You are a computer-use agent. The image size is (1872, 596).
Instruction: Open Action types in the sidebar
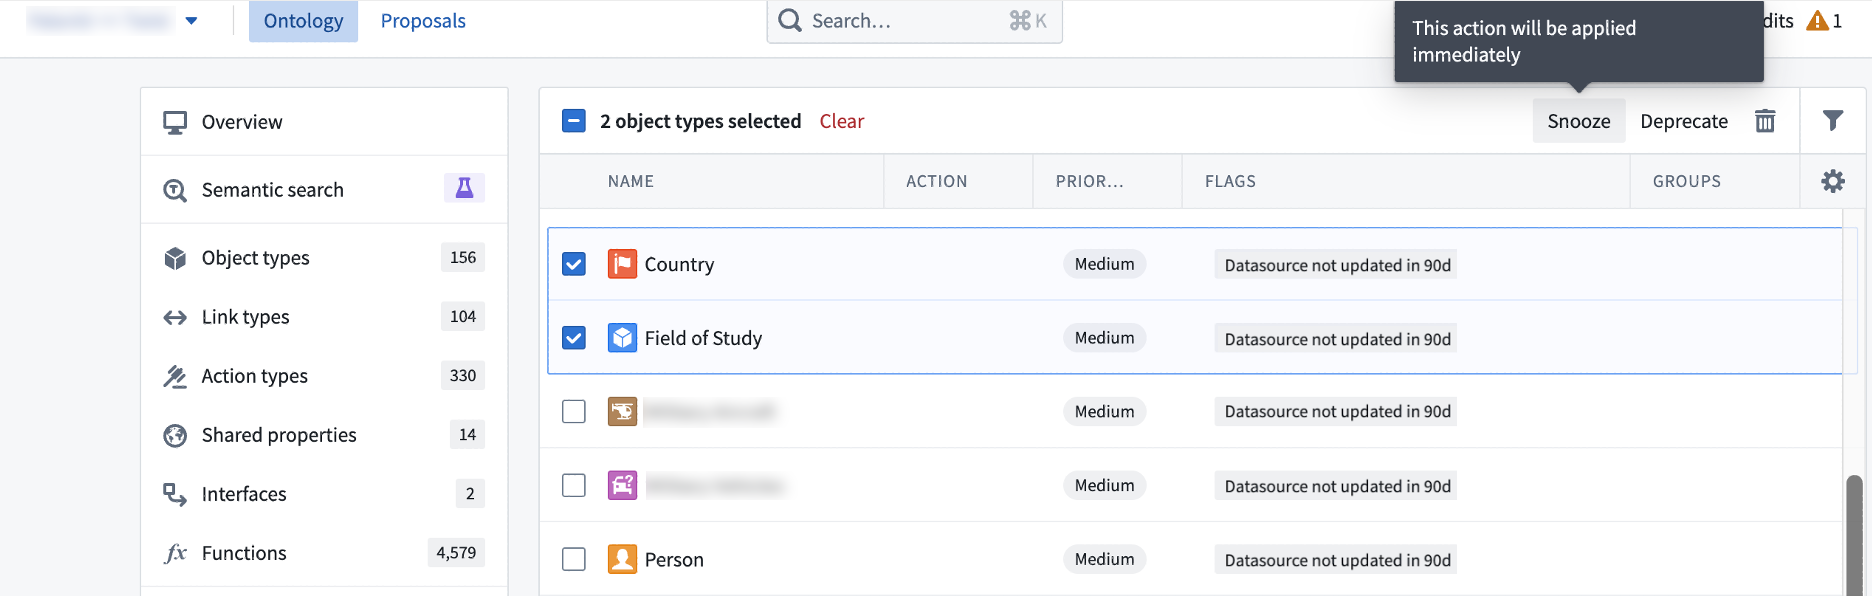click(324, 376)
